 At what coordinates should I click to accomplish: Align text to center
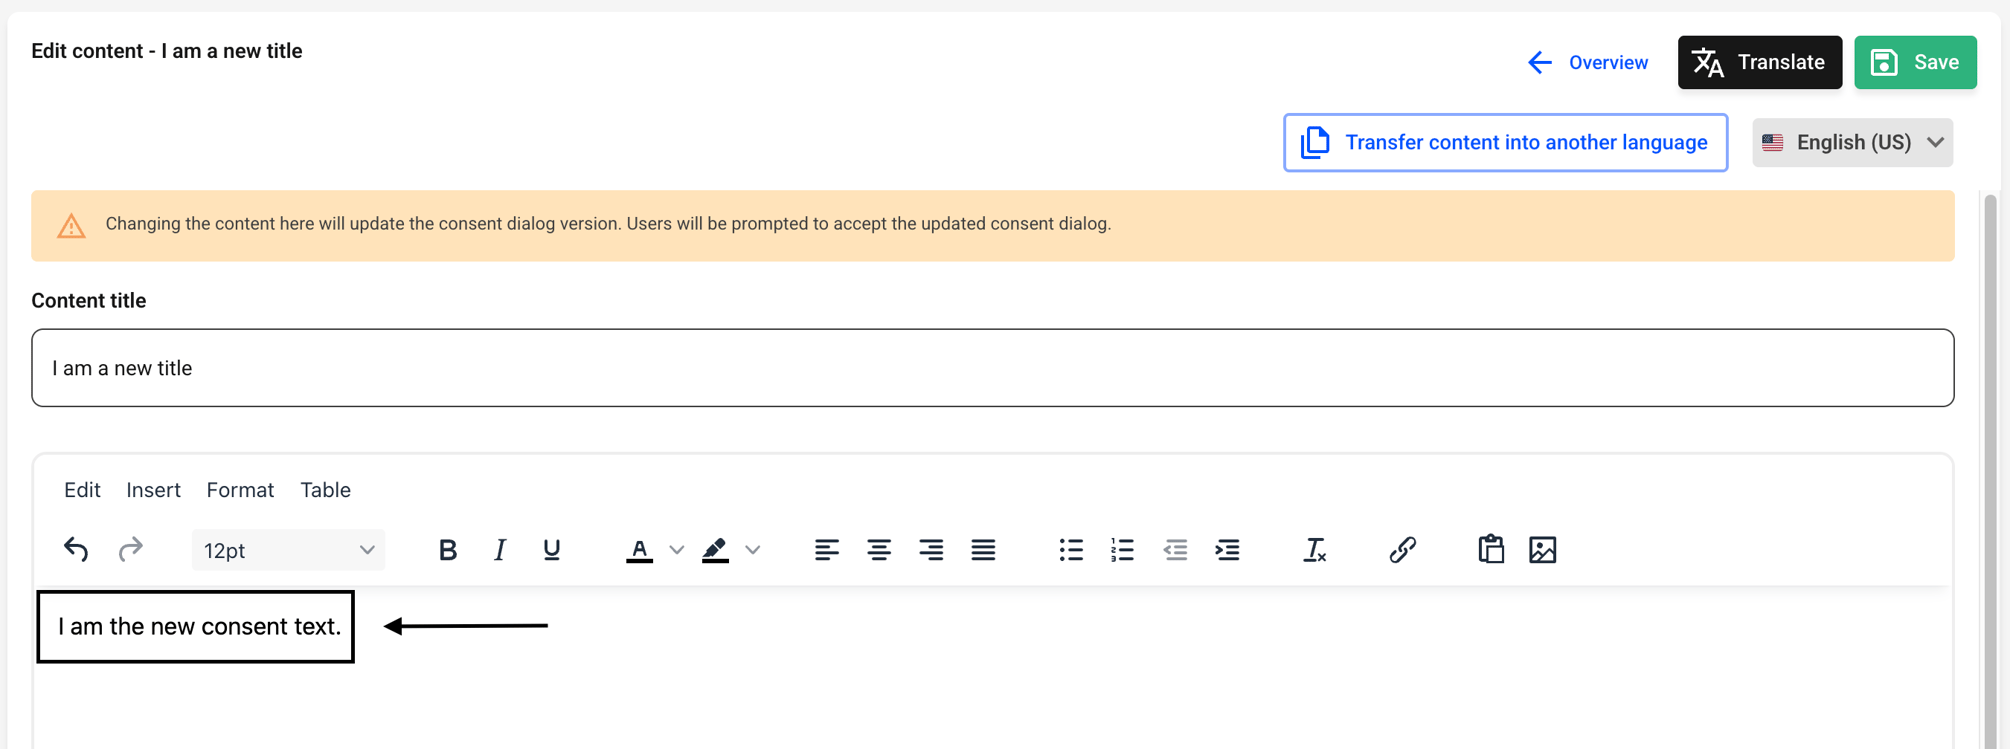(879, 550)
